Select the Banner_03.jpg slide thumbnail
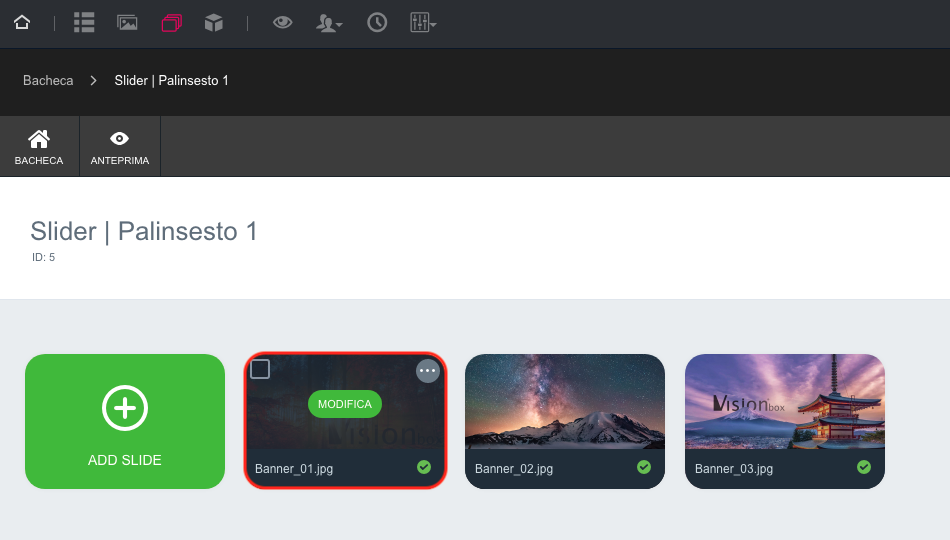The height and width of the screenshot is (540, 950). [785, 402]
